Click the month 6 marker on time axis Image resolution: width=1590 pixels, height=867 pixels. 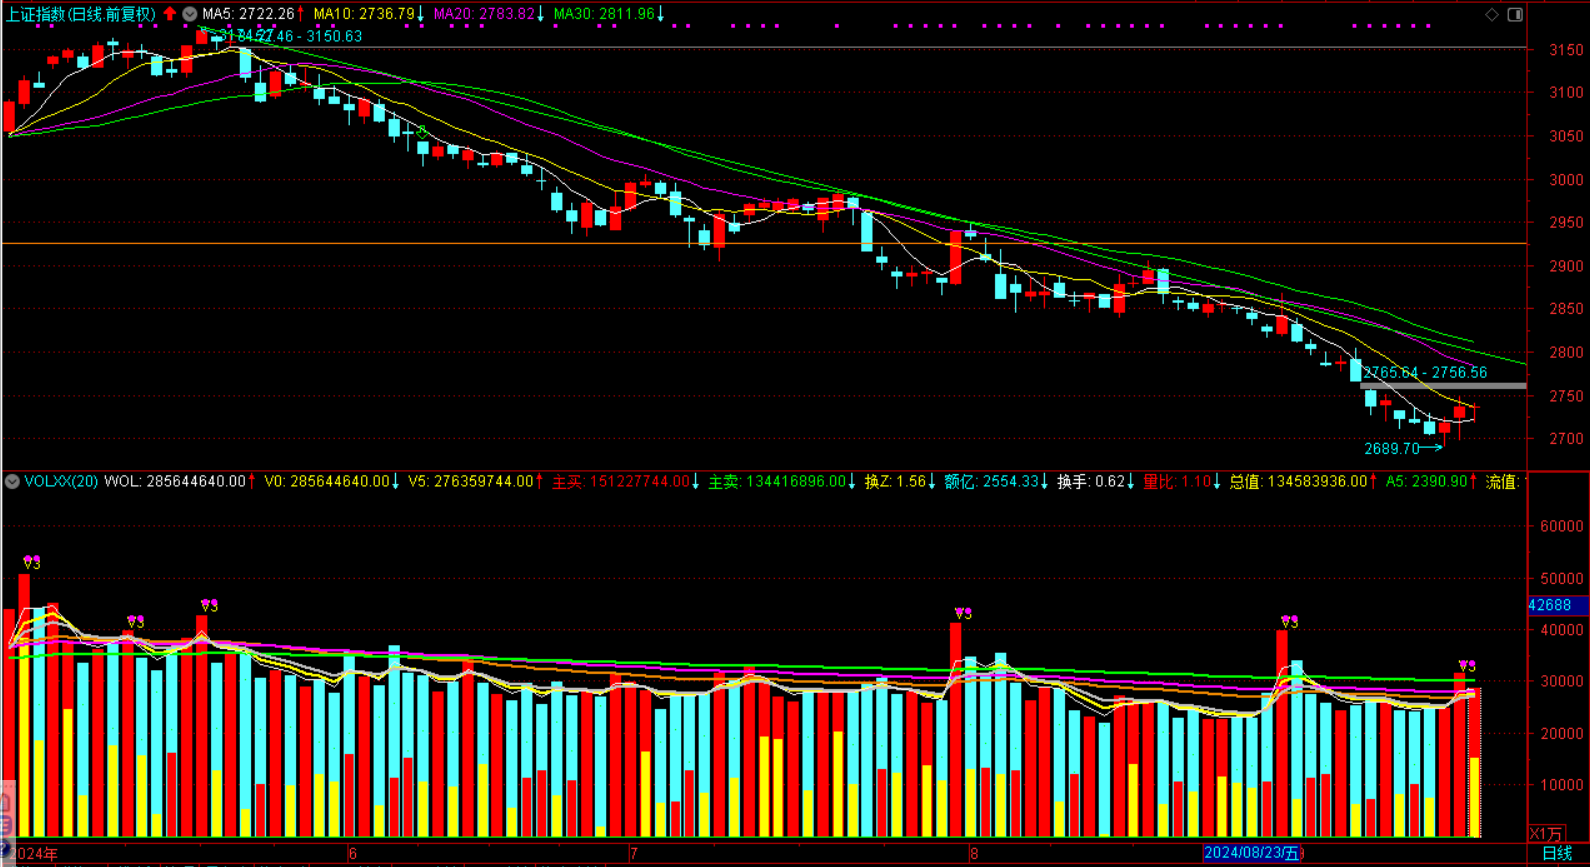(352, 854)
